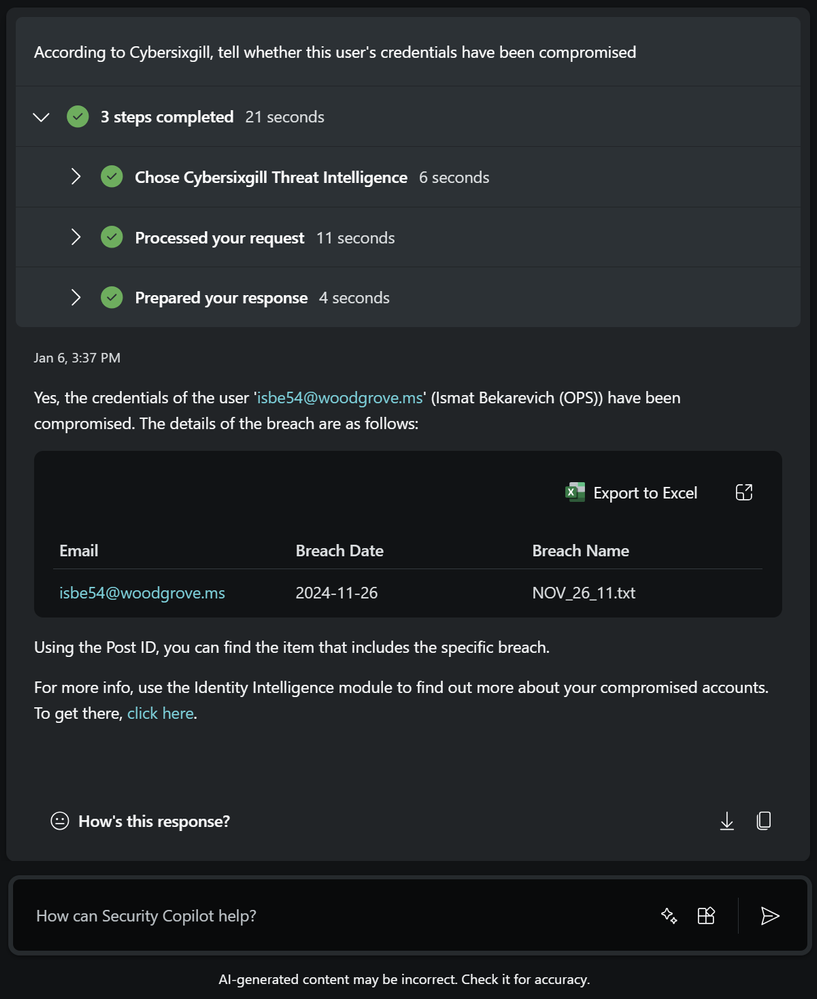The height and width of the screenshot is (999, 817).
Task: Open the plugins sources grid icon
Action: click(x=706, y=915)
